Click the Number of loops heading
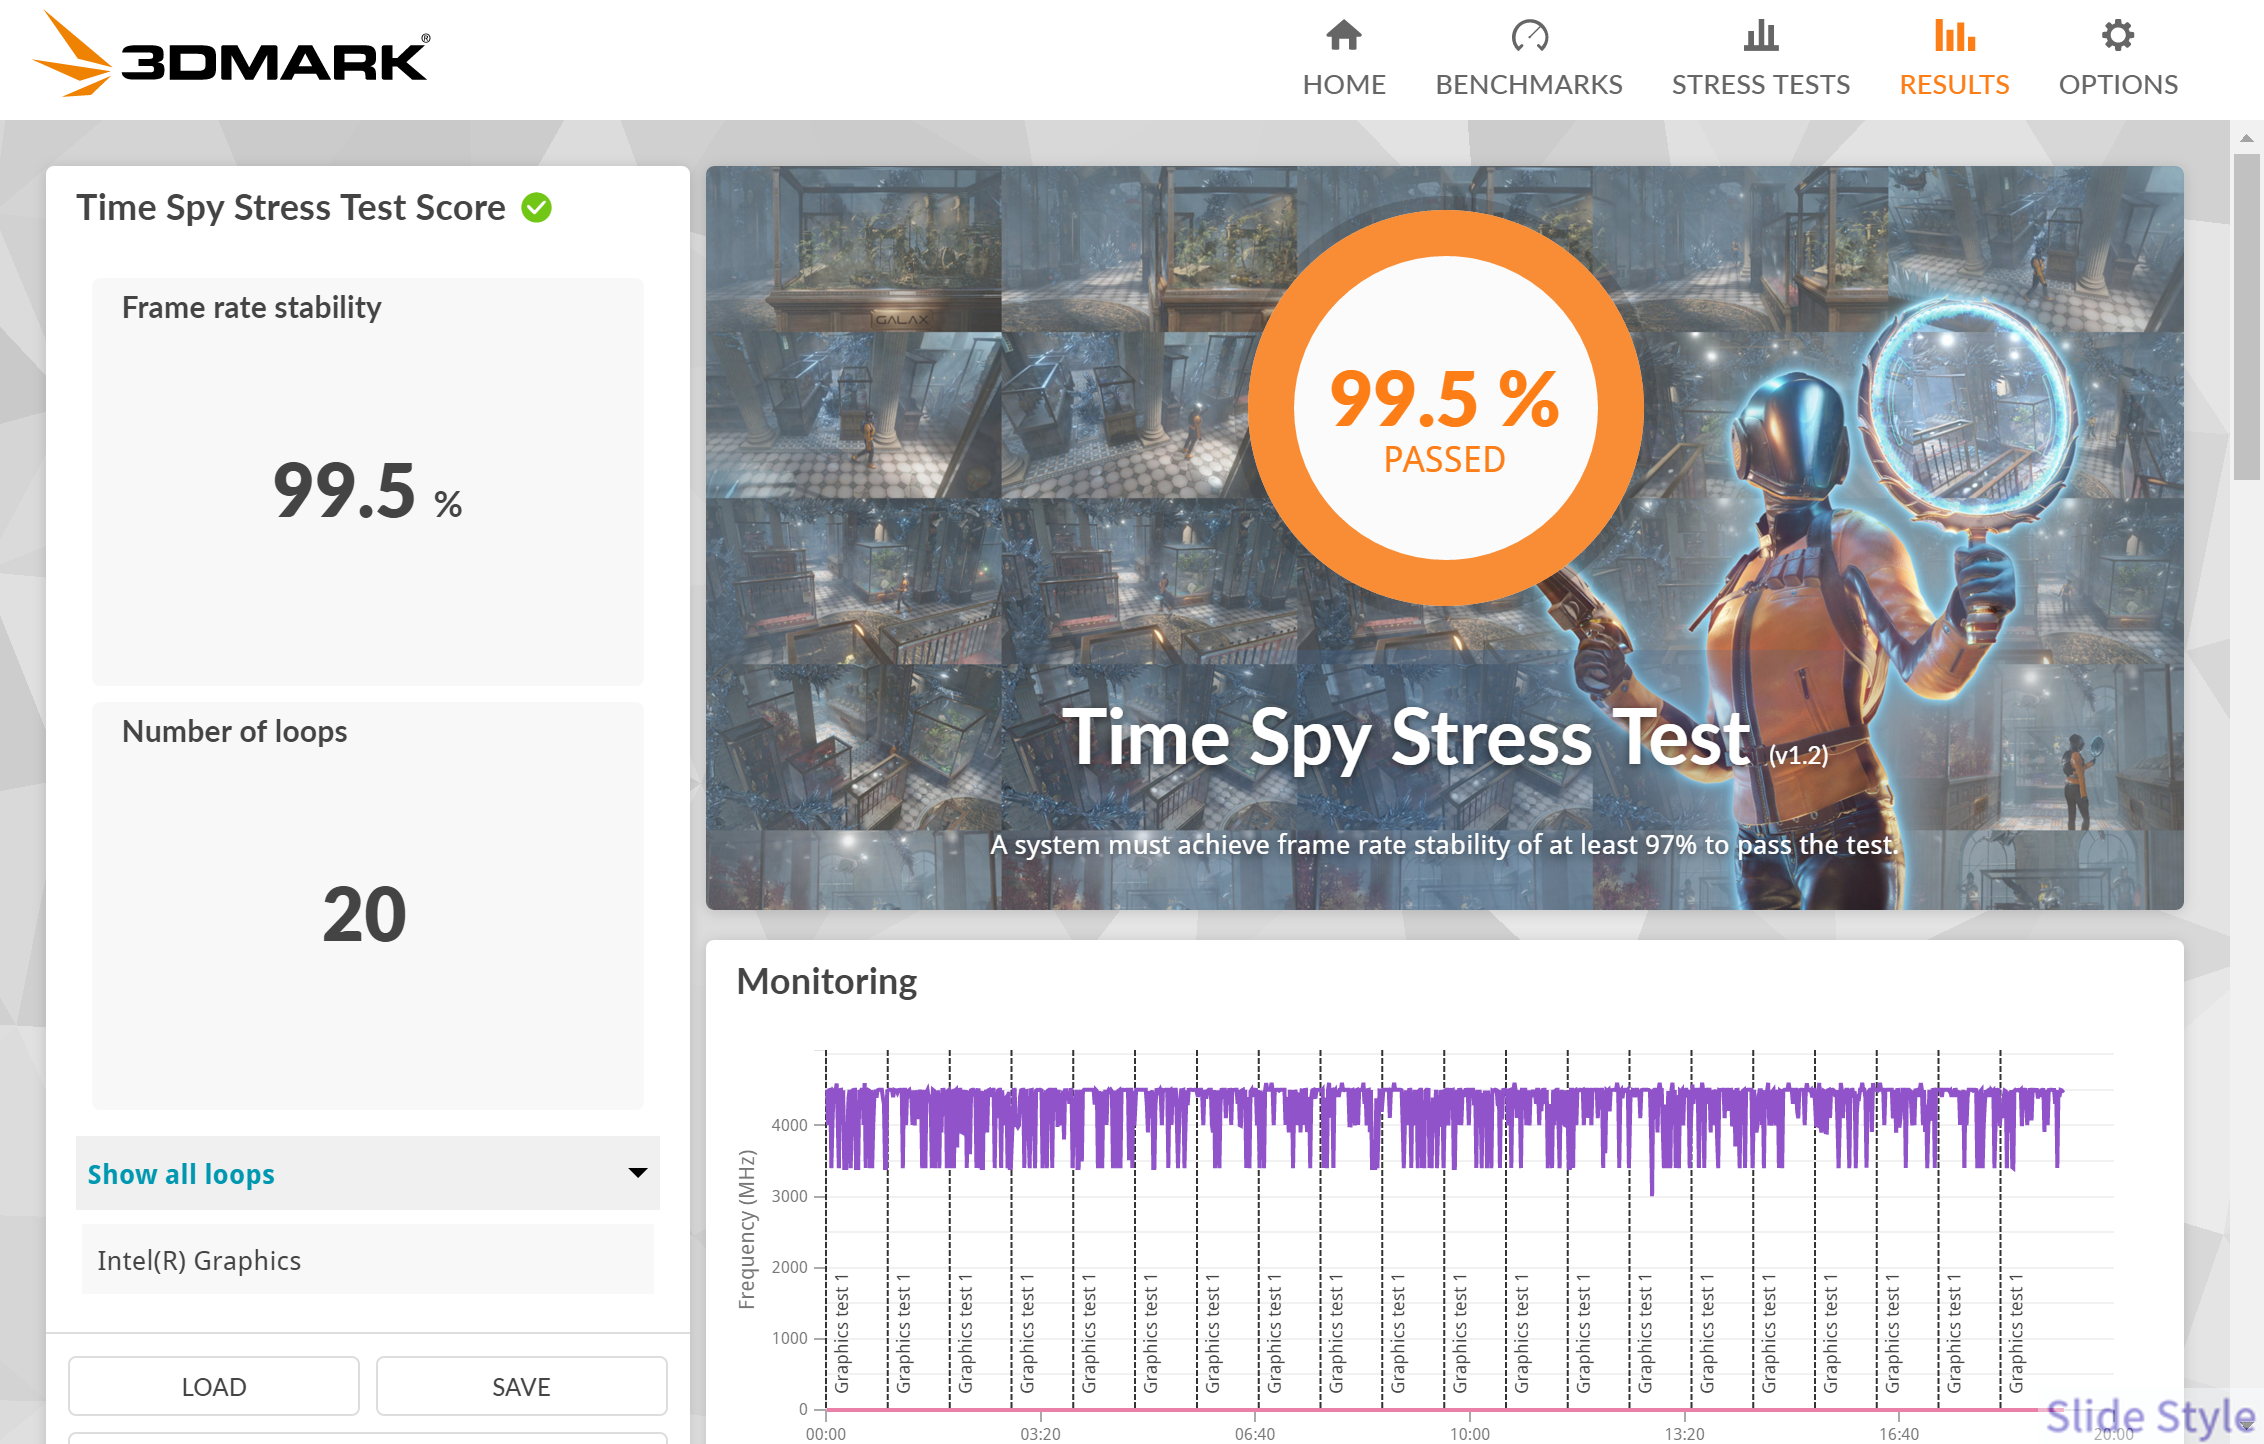The image size is (2264, 1444). 234,732
